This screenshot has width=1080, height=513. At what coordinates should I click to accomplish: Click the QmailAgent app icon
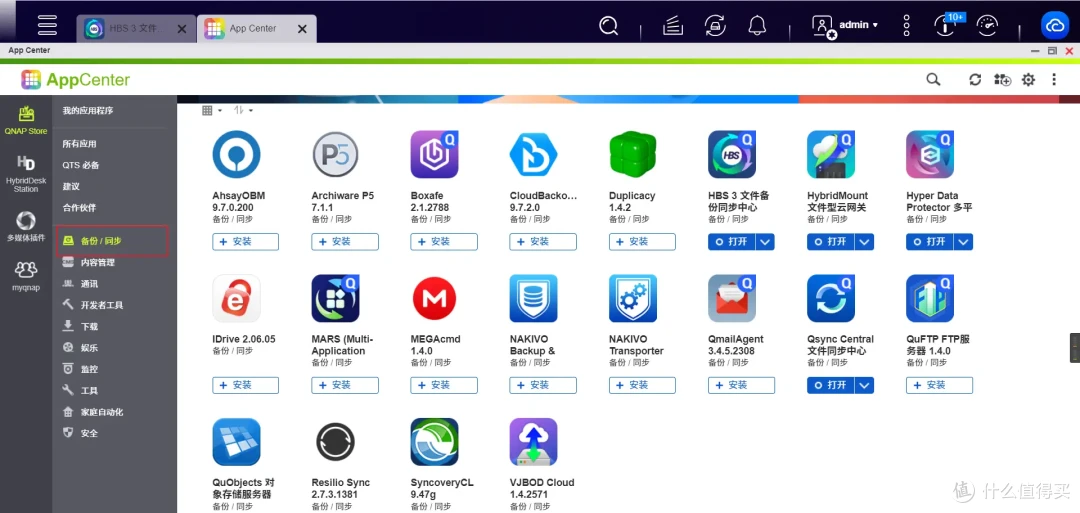point(732,298)
